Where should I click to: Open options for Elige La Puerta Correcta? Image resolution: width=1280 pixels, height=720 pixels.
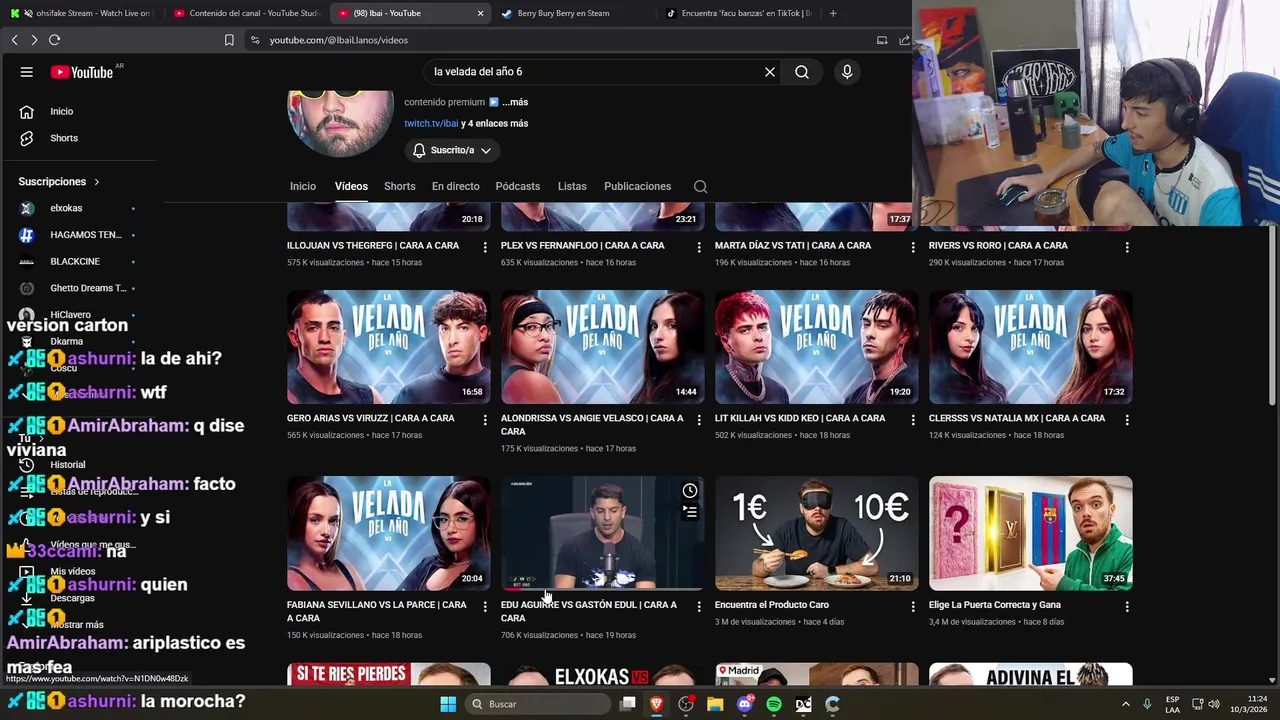coord(1127,607)
